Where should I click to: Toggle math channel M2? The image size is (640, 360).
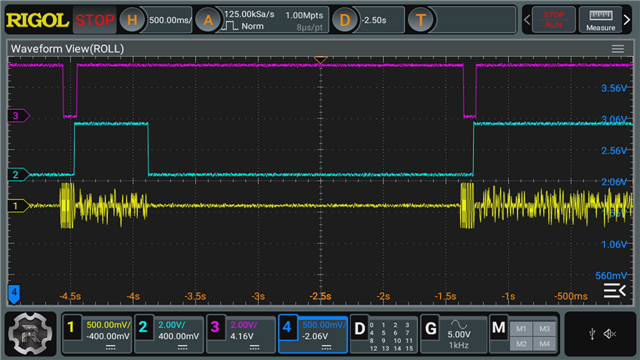521,344
